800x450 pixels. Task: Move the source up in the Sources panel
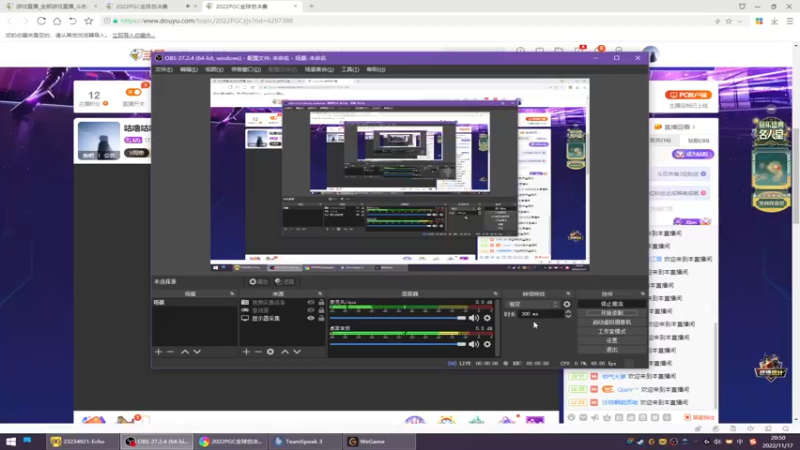(285, 352)
